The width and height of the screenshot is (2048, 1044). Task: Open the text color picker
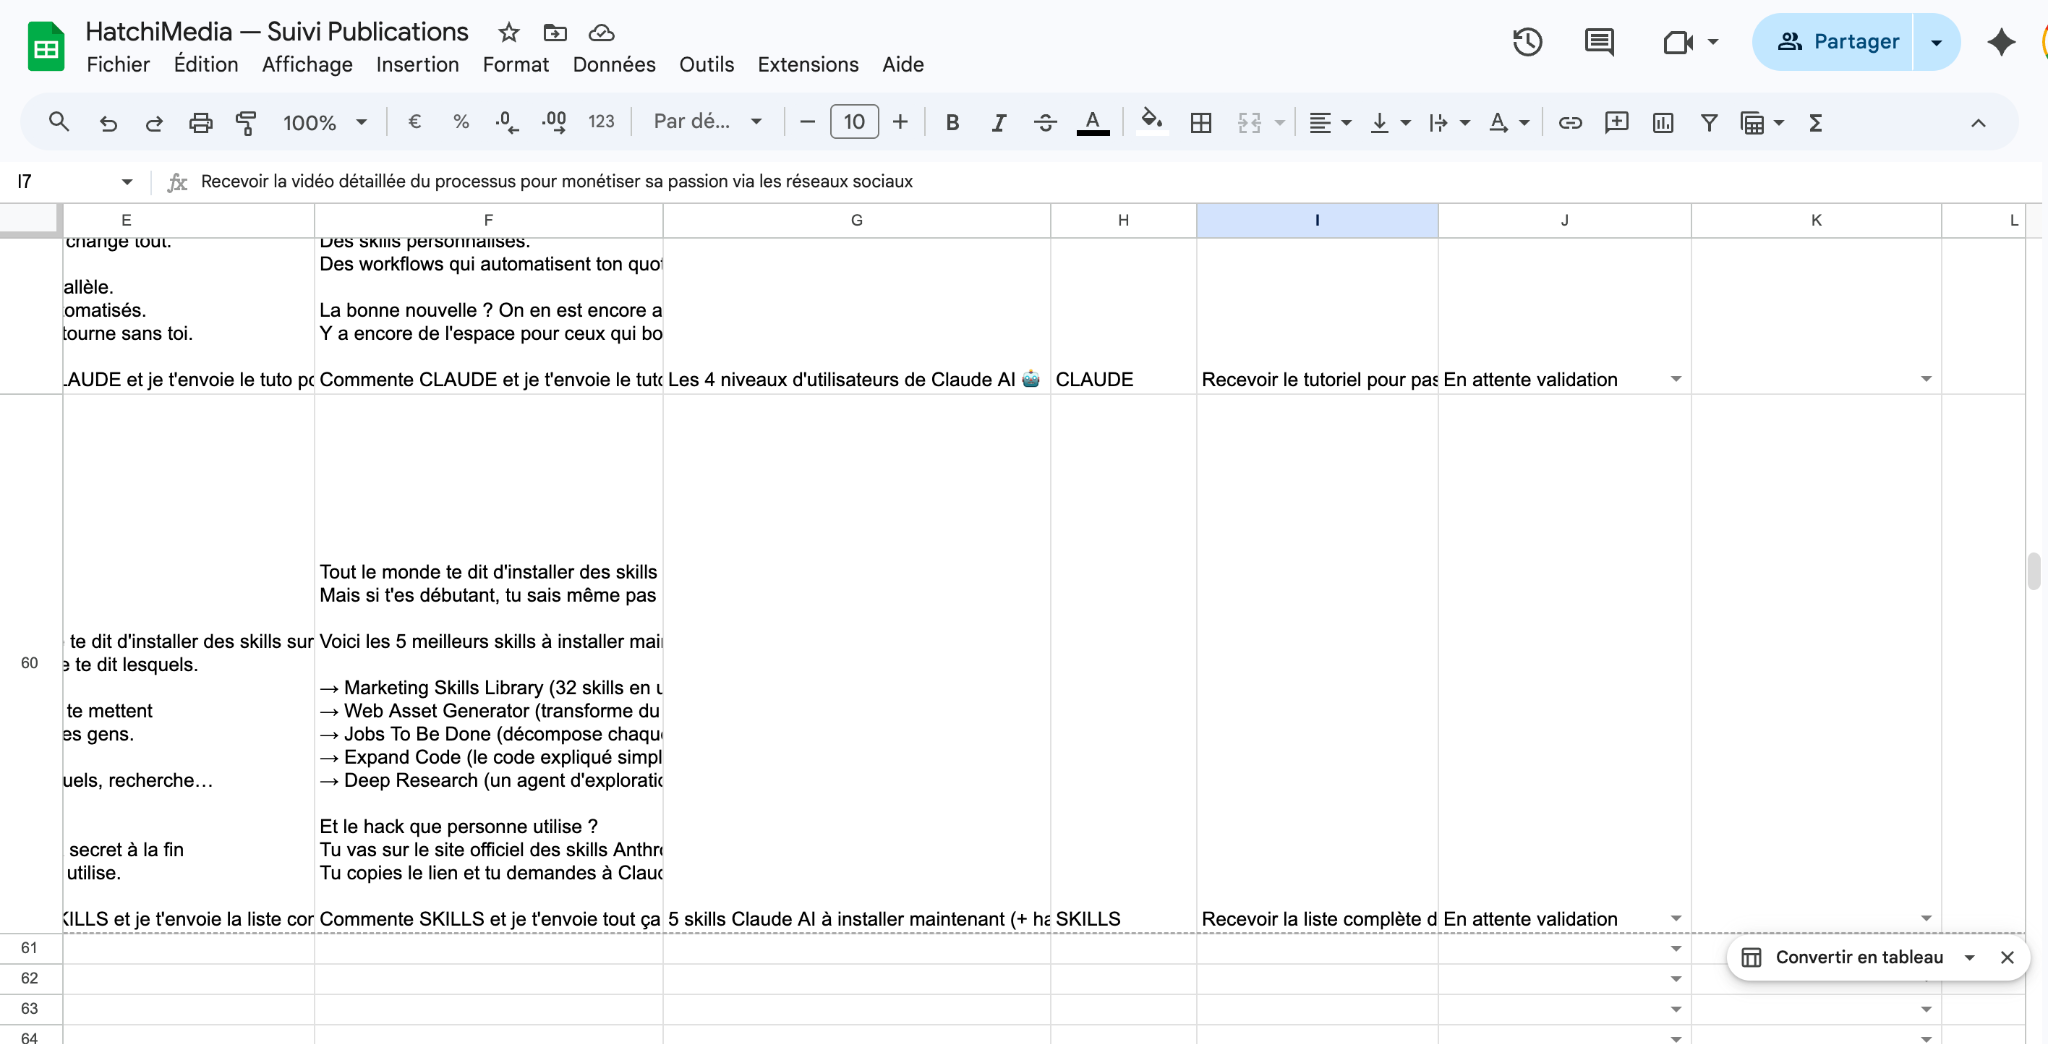1093,122
